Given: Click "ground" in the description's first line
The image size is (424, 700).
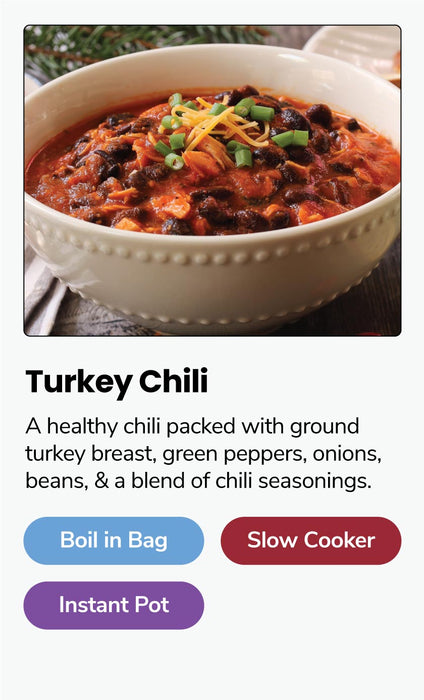Looking at the screenshot, I should point(324,428).
